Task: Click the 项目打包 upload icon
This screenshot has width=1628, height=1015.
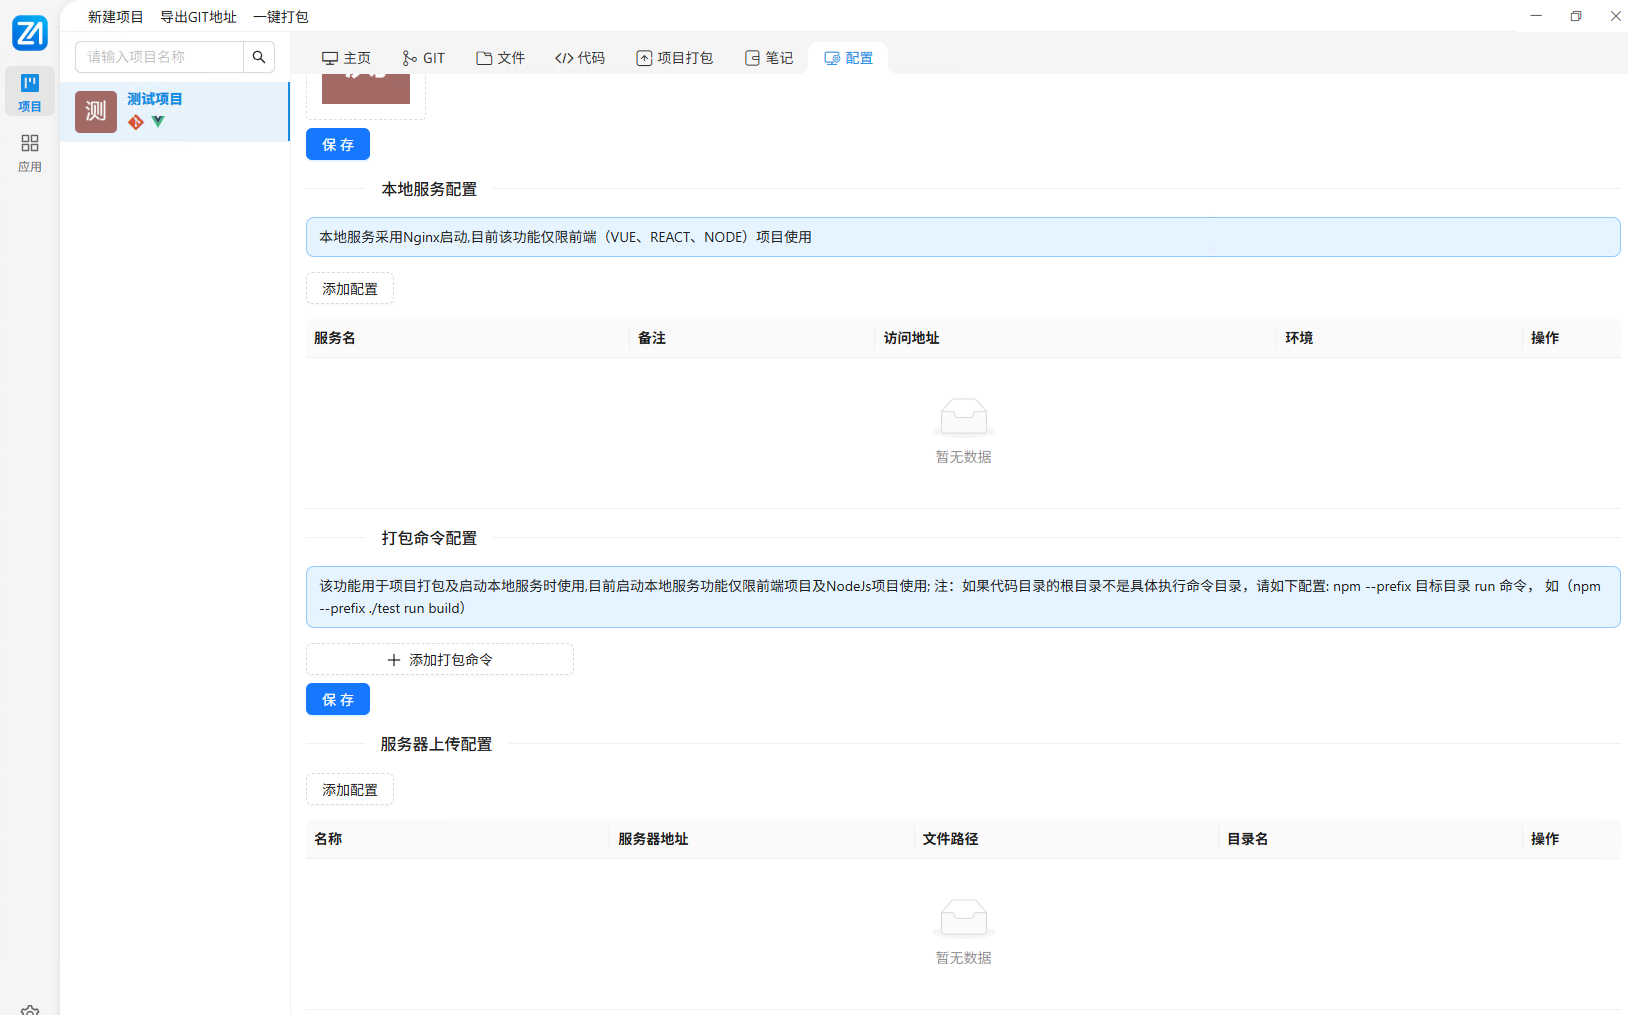Action: click(645, 58)
